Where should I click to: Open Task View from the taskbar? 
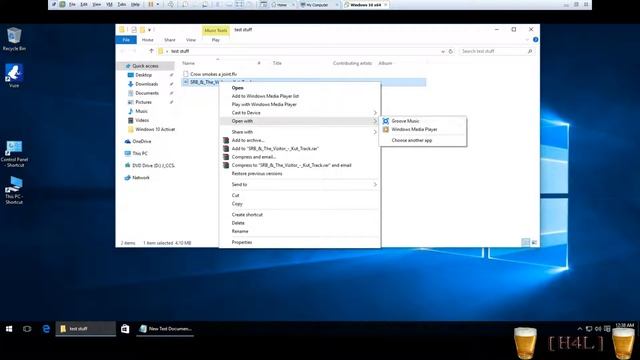point(27,329)
